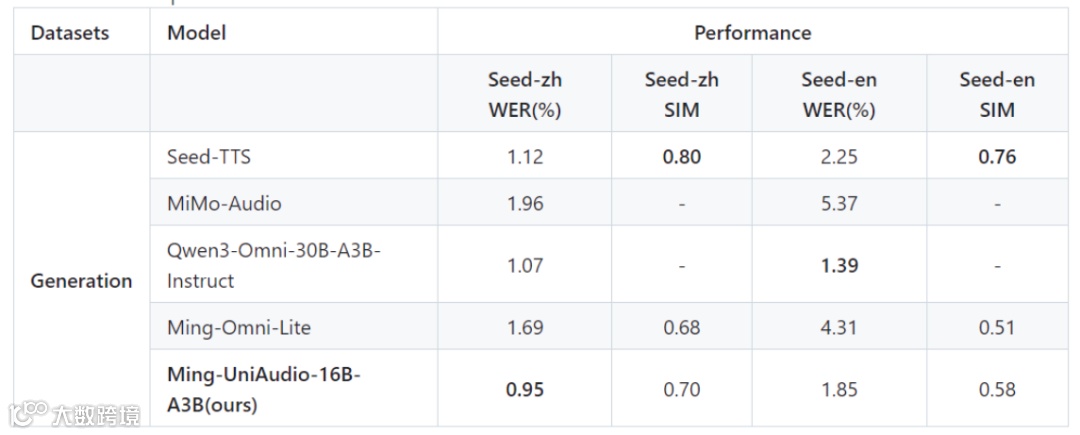
Task: Select the Model column header
Action: point(196,32)
